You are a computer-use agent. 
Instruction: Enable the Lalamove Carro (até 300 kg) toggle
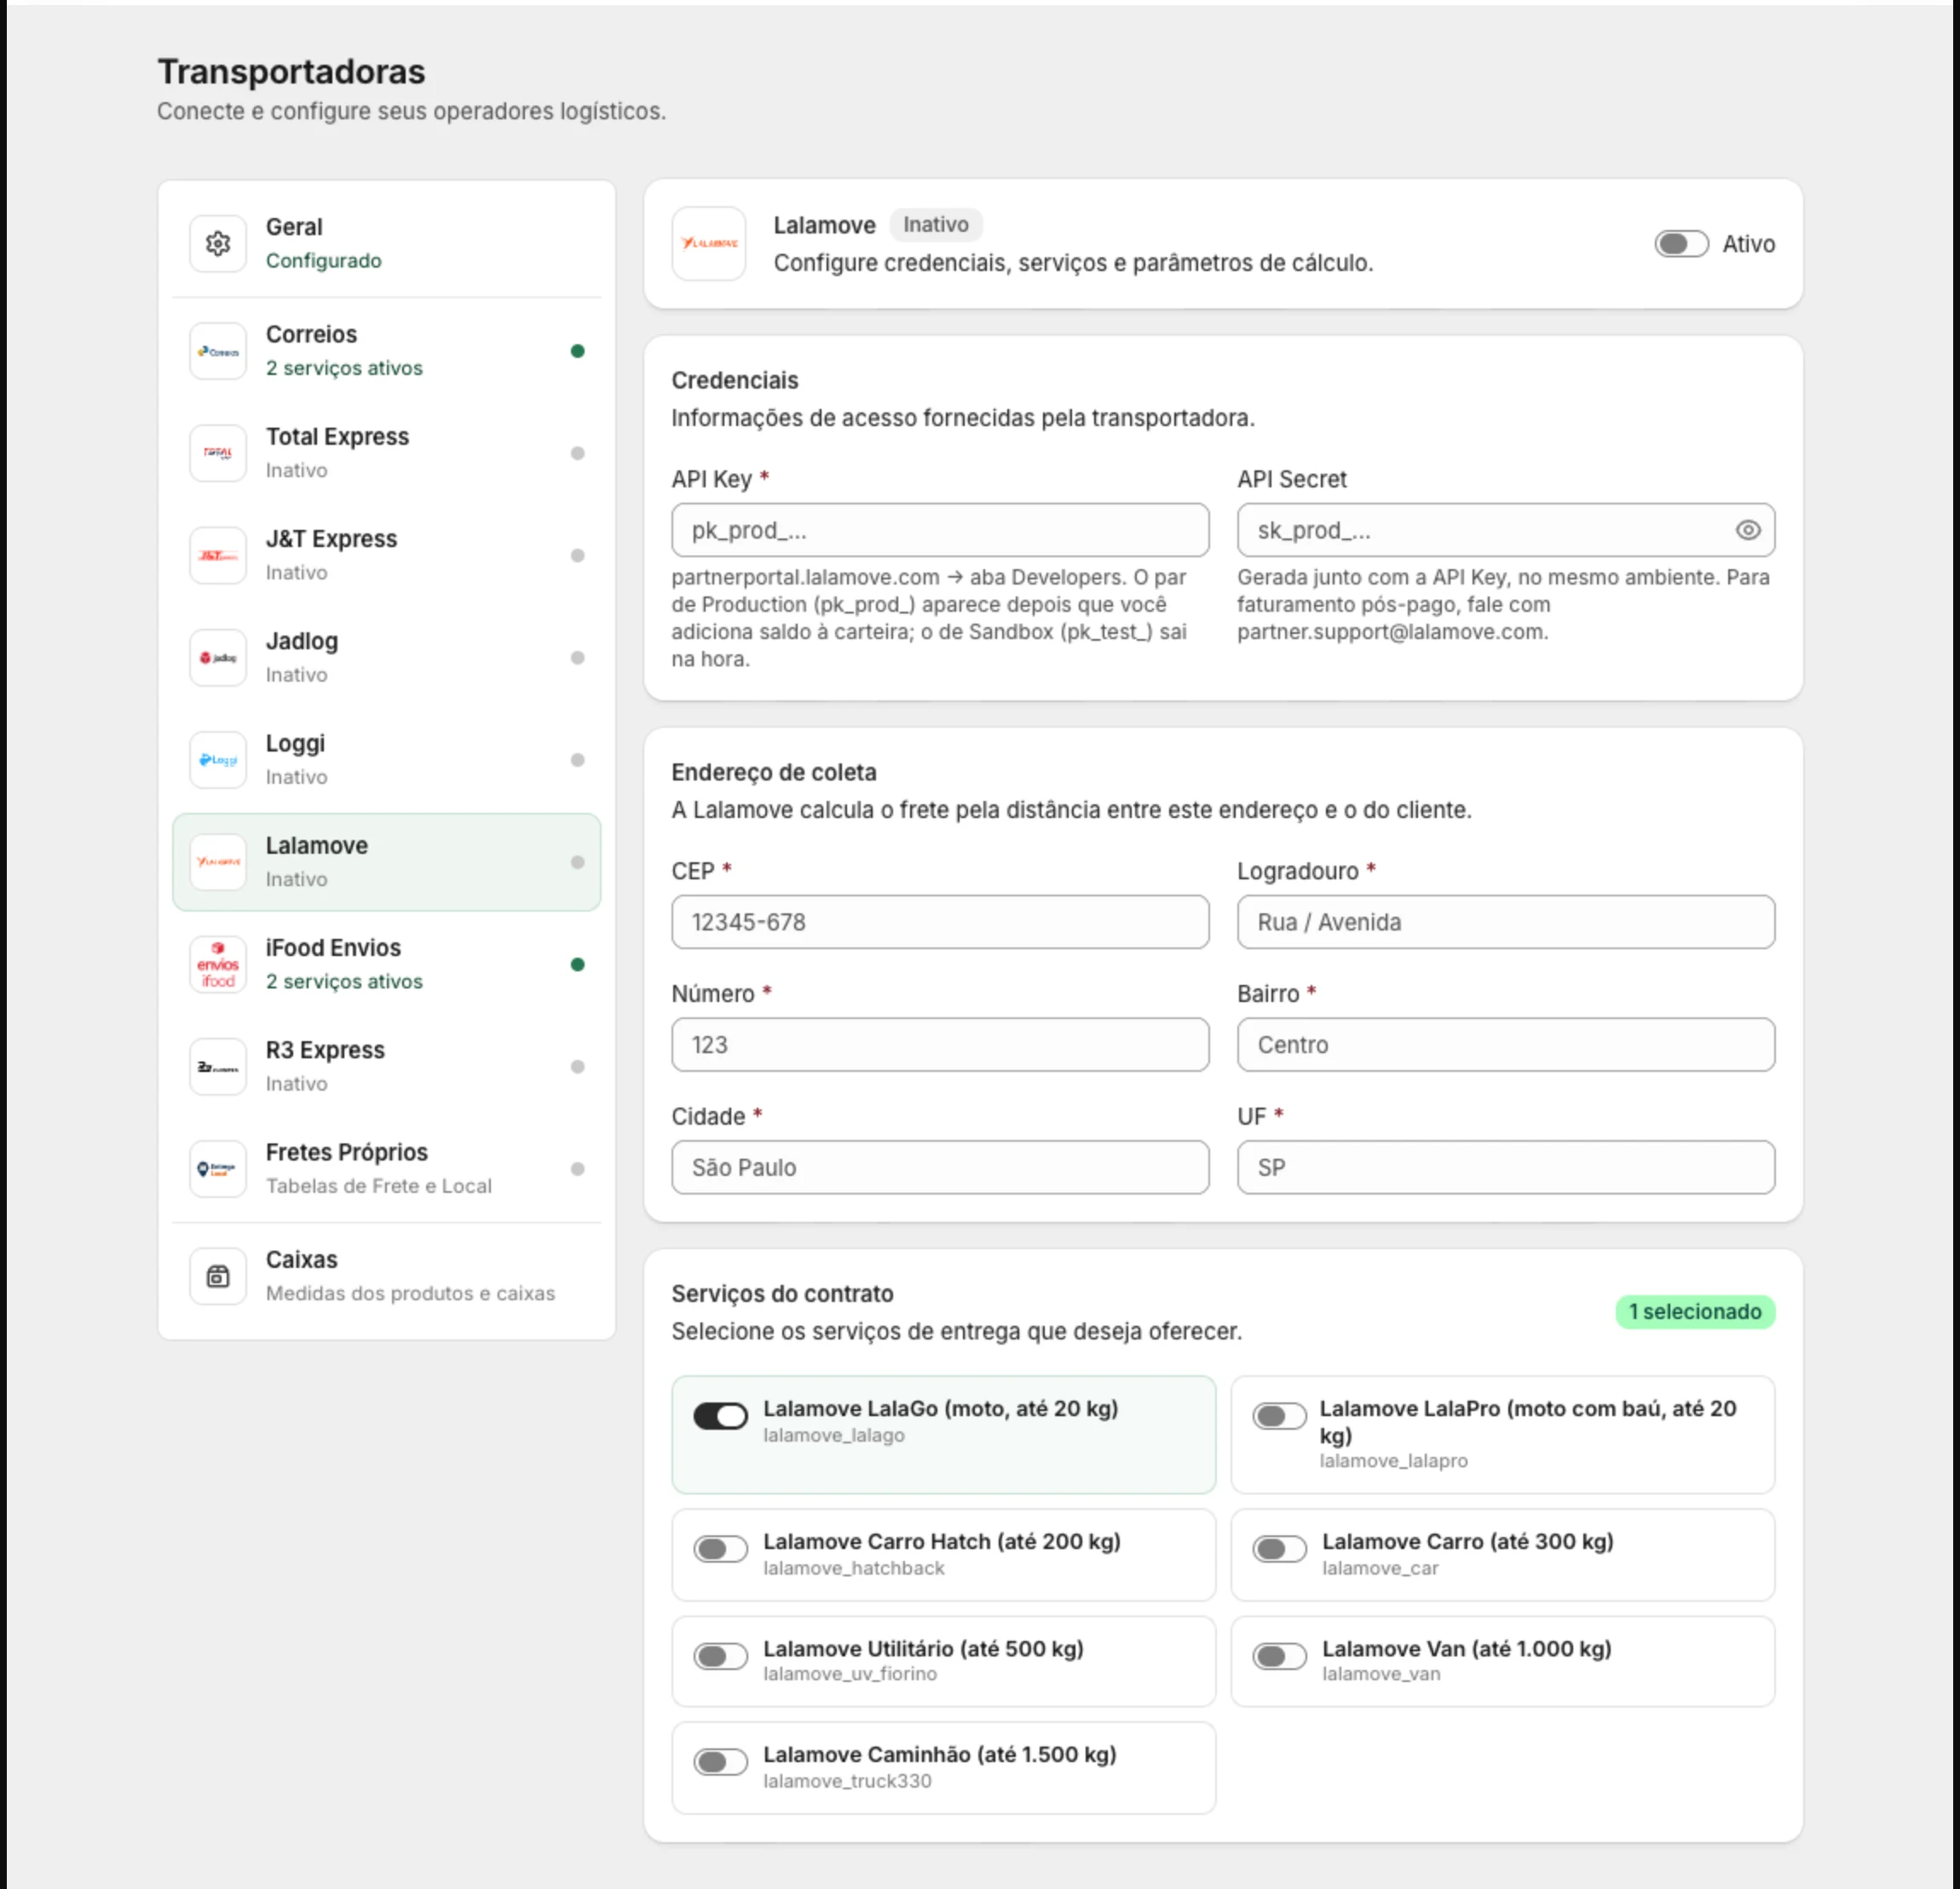click(1279, 1549)
